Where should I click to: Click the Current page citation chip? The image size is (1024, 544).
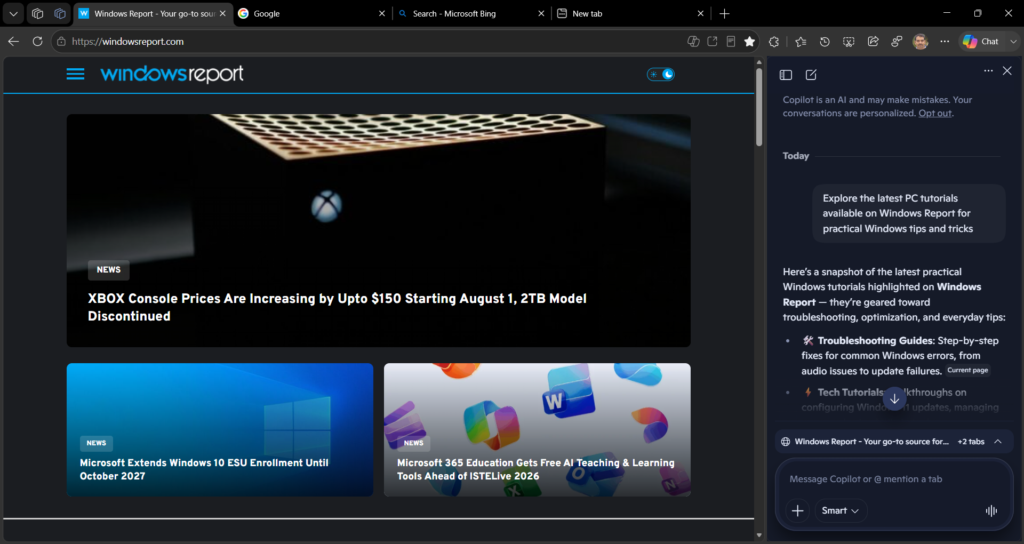point(968,370)
